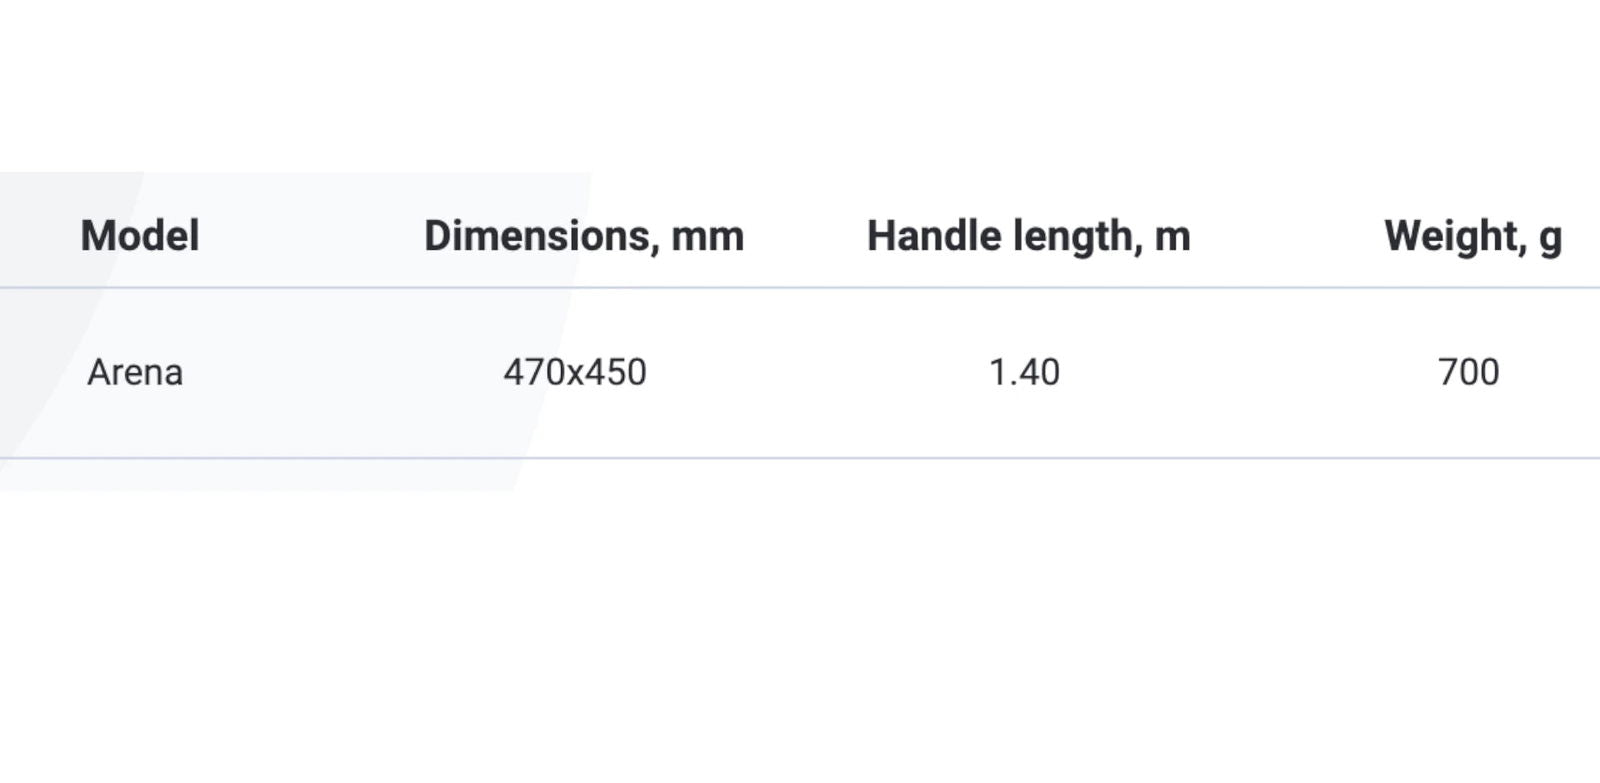Screen dimensions: 1600x783
Task: Click the blank white area above the table
Action: [x=800, y=85]
